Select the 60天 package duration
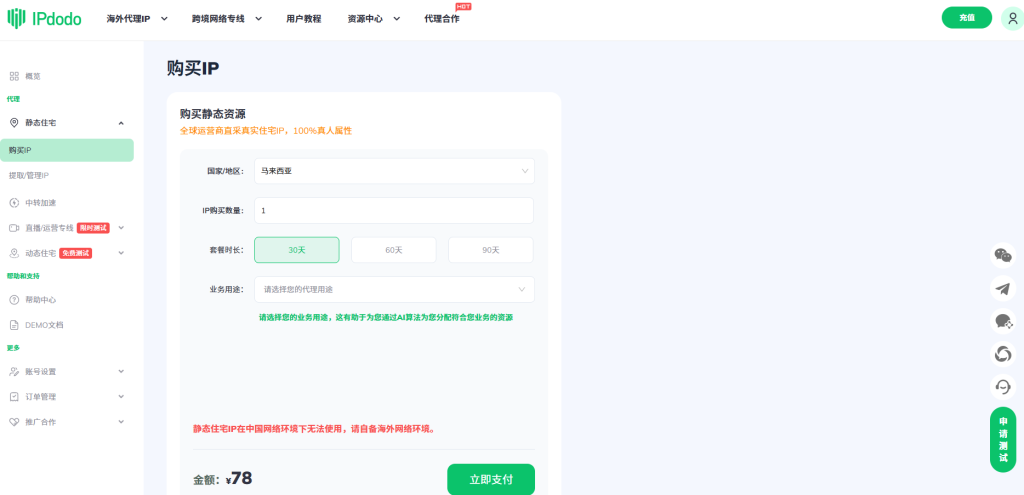Screen dimensions: 1024x495 point(393,250)
